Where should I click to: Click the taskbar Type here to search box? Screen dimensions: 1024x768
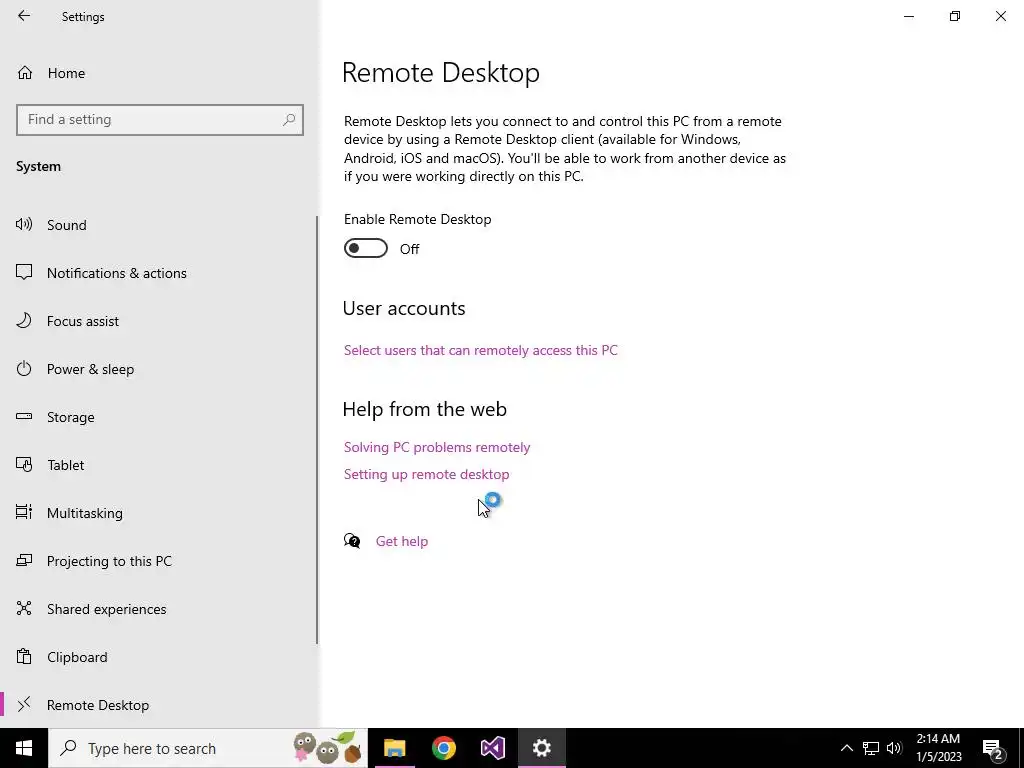[x=208, y=748]
